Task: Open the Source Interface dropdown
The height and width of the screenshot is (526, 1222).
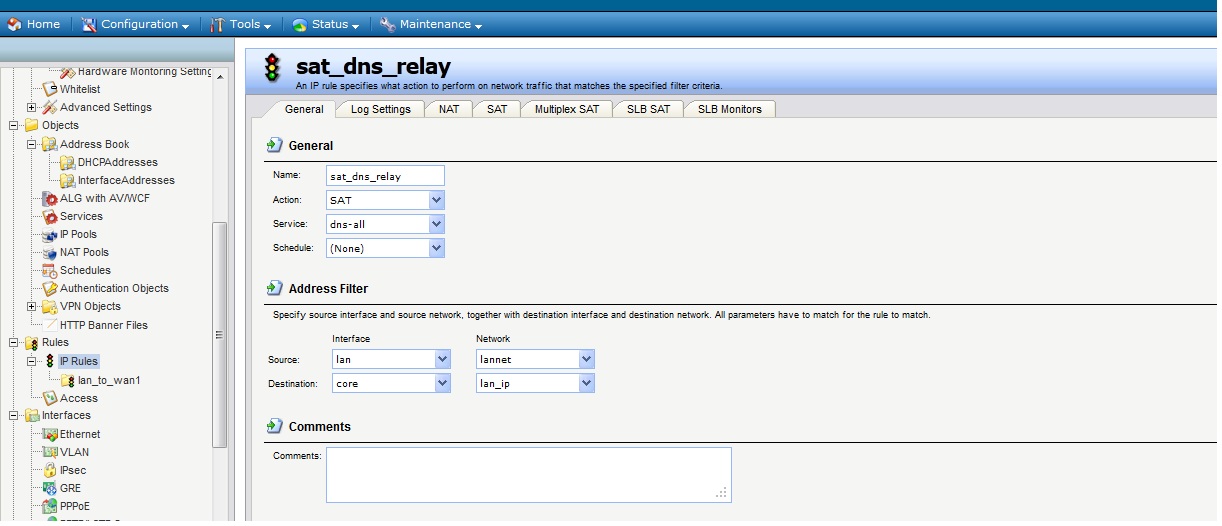Action: pos(391,359)
